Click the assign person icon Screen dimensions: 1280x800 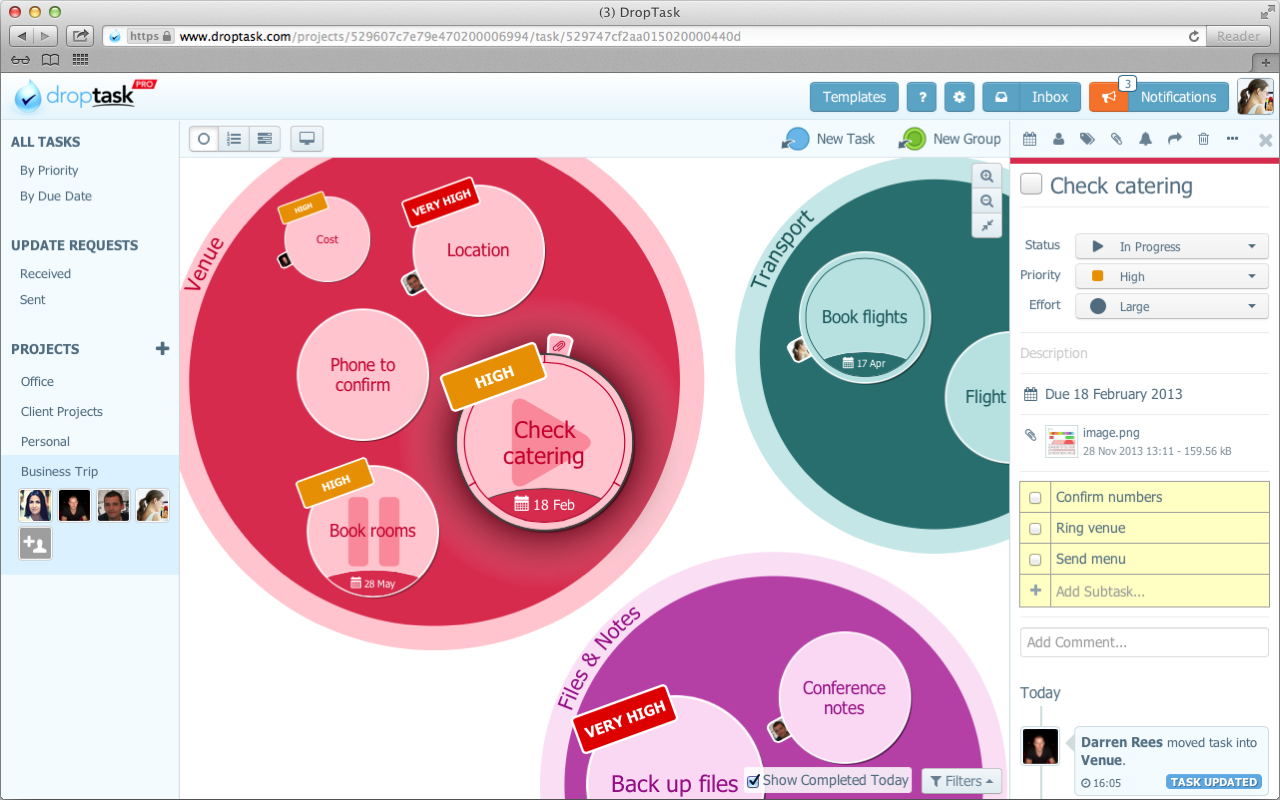tap(1058, 139)
